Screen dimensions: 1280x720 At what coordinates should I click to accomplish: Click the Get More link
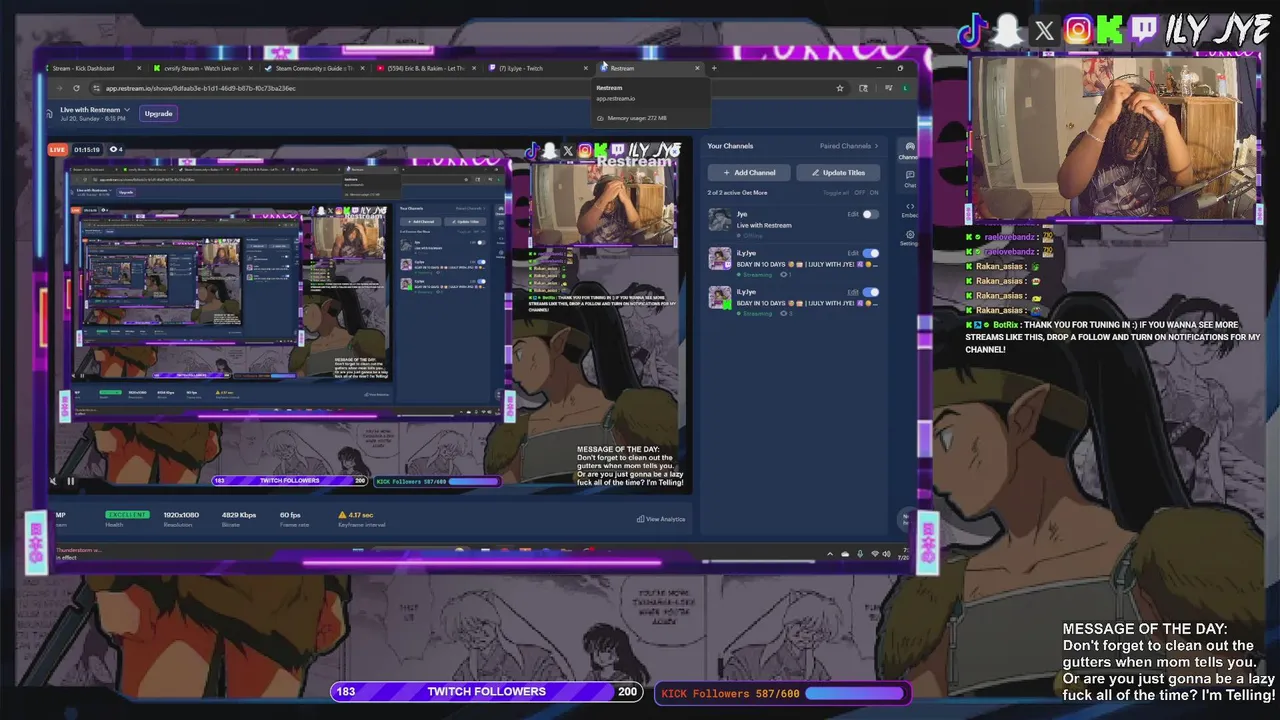pos(756,193)
